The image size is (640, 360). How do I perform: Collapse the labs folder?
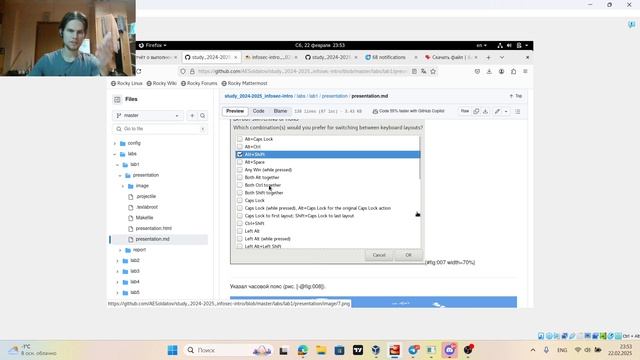coord(115,154)
